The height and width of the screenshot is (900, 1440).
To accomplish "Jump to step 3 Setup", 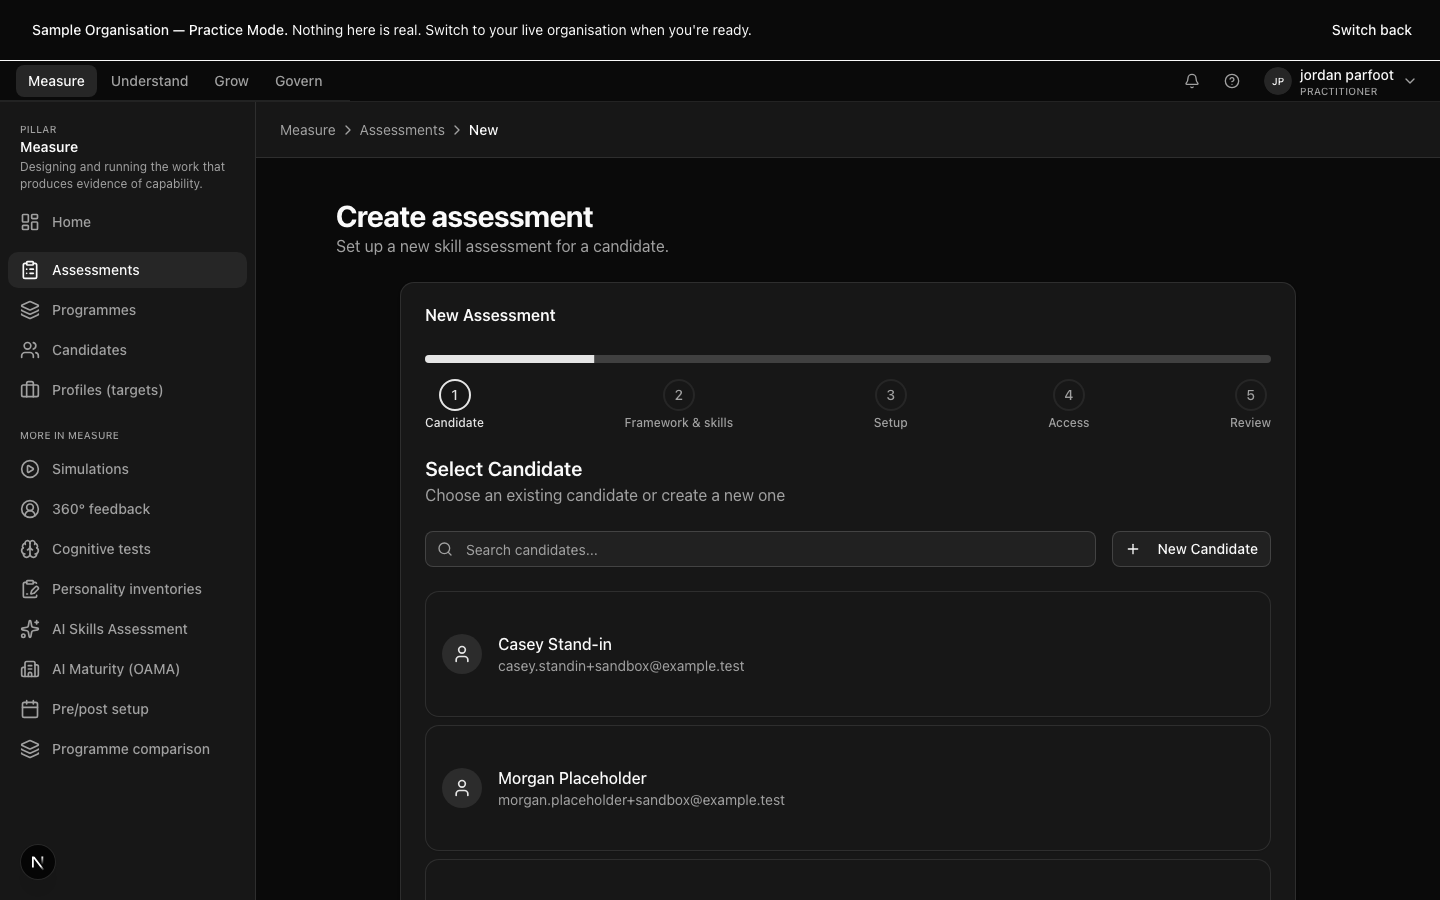I will 890,405.
